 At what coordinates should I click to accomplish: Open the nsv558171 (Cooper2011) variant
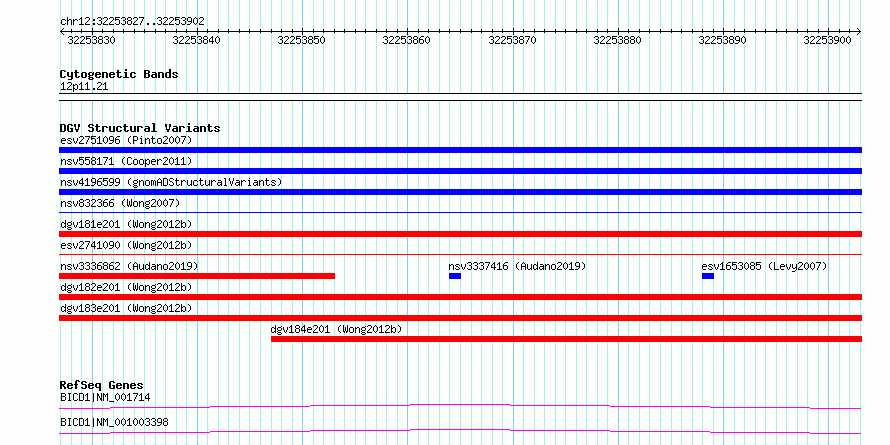pos(126,161)
